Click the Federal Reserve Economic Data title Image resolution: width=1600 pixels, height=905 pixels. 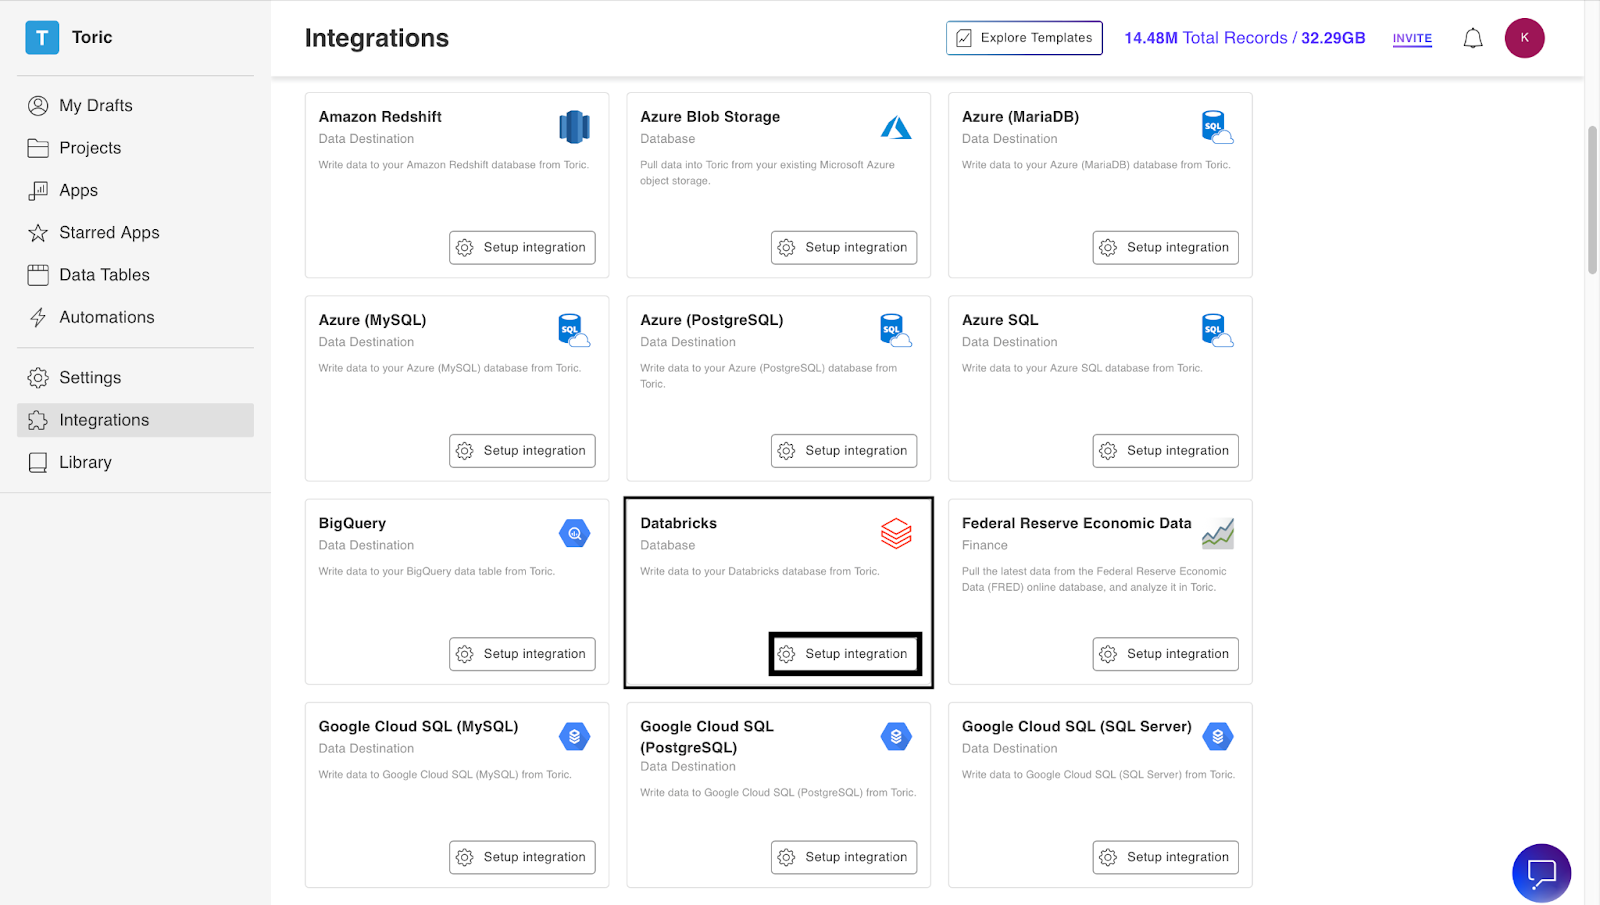pyautogui.click(x=1077, y=523)
